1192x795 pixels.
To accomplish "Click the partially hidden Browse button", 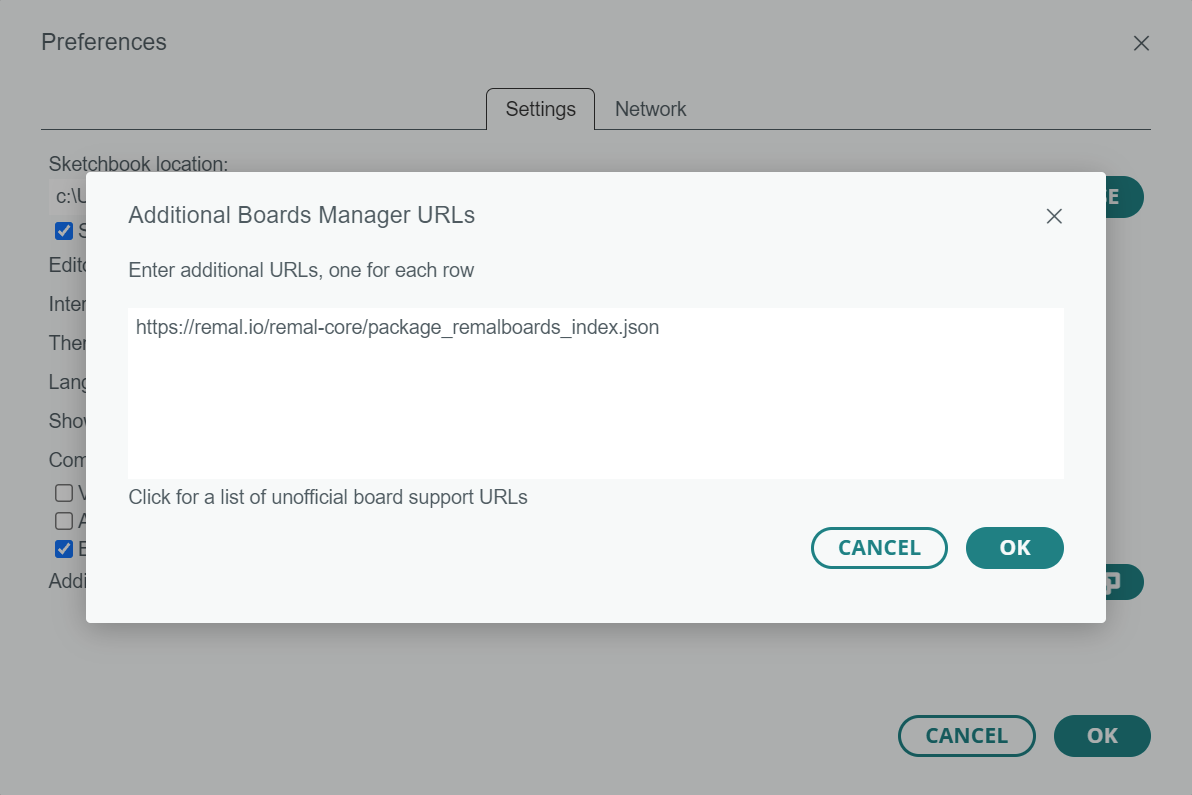I will coord(1123,197).
